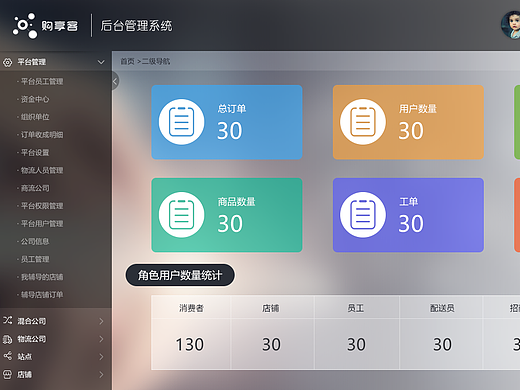Open 物流人员管理 in sidebar
Viewport: 520px width, 390px height.
coord(42,170)
